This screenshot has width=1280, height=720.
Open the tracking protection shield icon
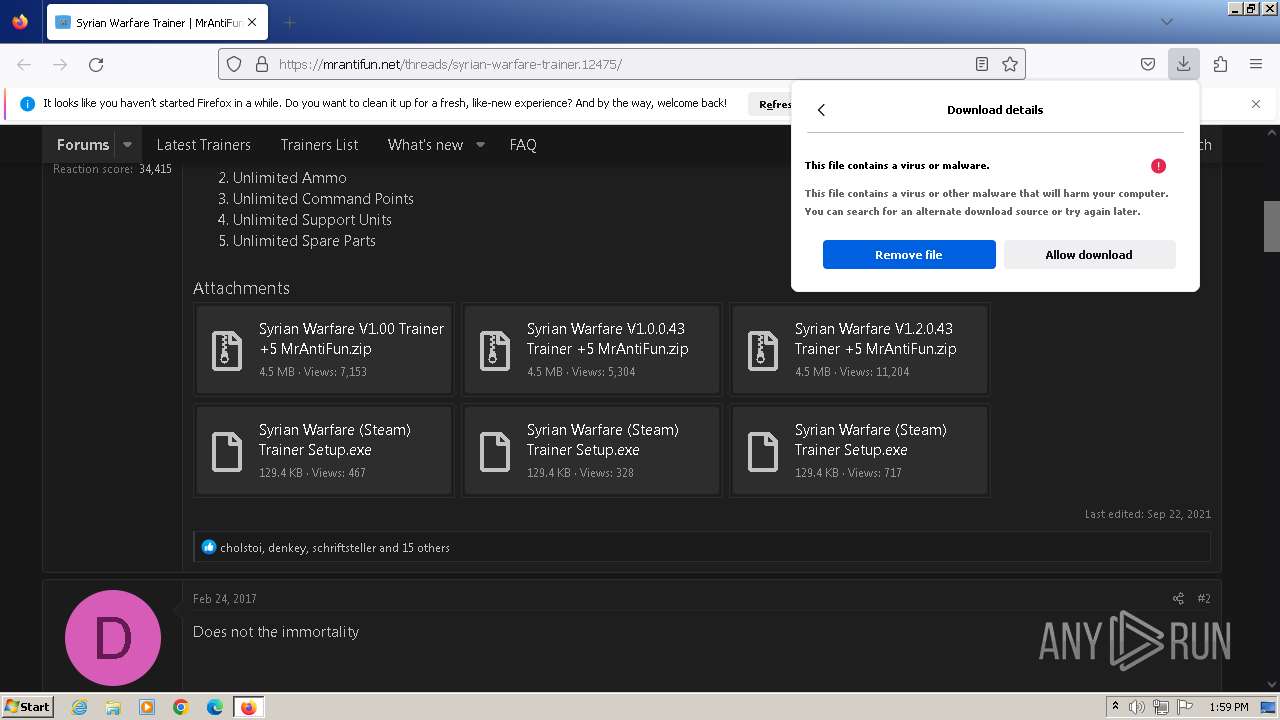pyautogui.click(x=234, y=64)
